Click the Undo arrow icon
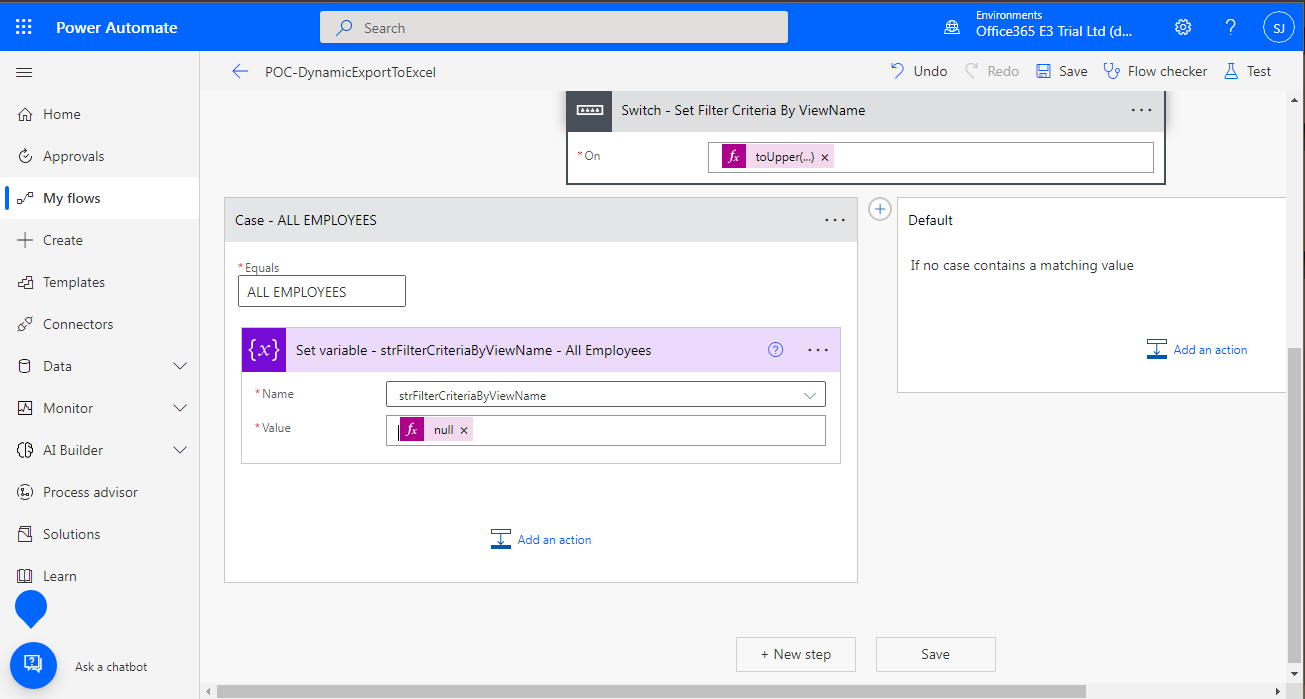Screen dimensions: 1305x699 [x=897, y=71]
